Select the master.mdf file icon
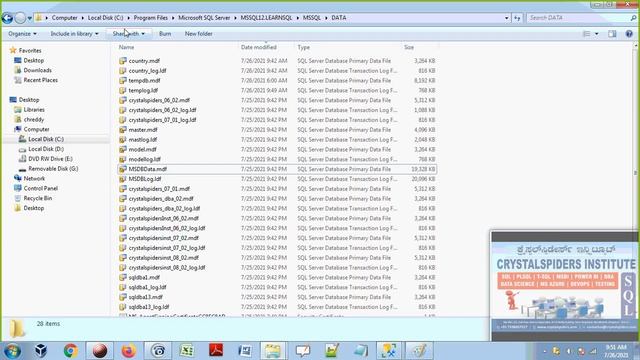Image resolution: width=640 pixels, height=360 pixels. [122, 129]
